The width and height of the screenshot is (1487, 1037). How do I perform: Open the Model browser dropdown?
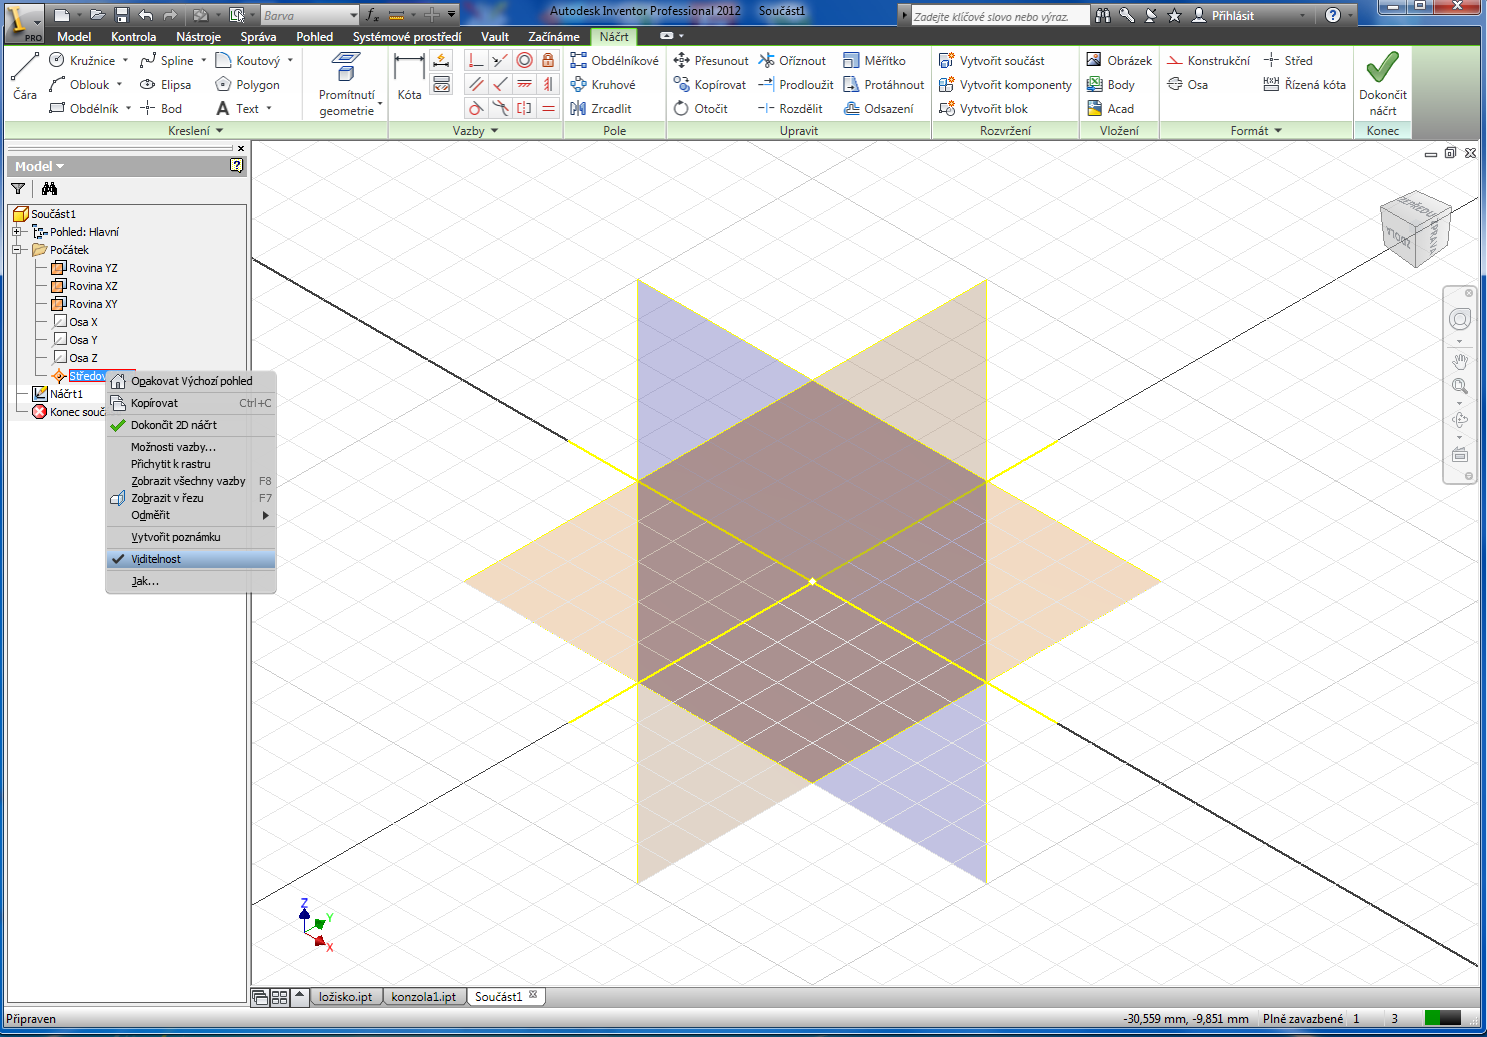40,167
